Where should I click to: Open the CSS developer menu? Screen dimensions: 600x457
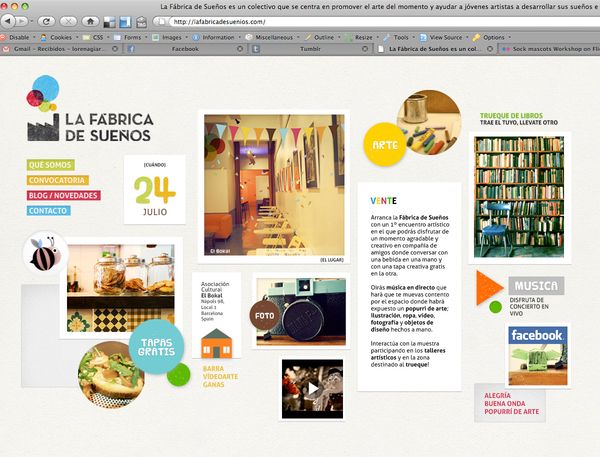[96, 37]
